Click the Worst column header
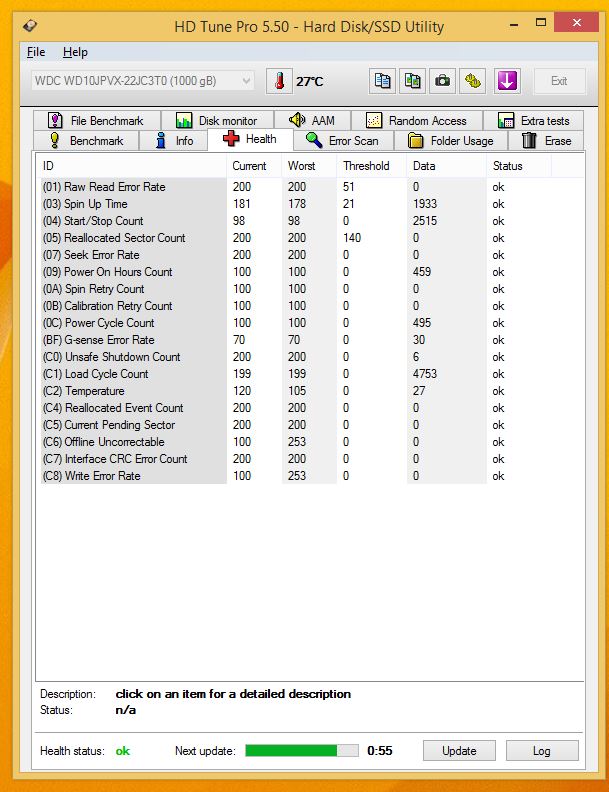Screen dimensions: 609x792 (309, 166)
